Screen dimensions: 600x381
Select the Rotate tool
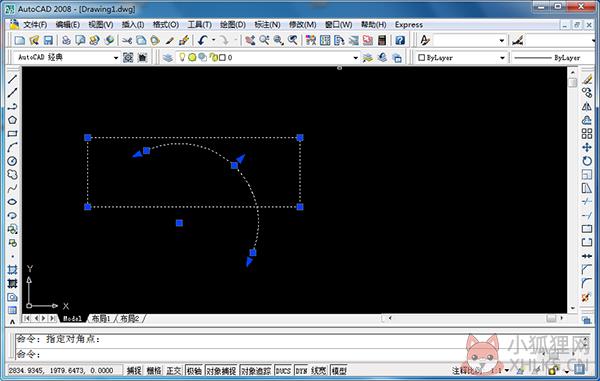tap(587, 161)
